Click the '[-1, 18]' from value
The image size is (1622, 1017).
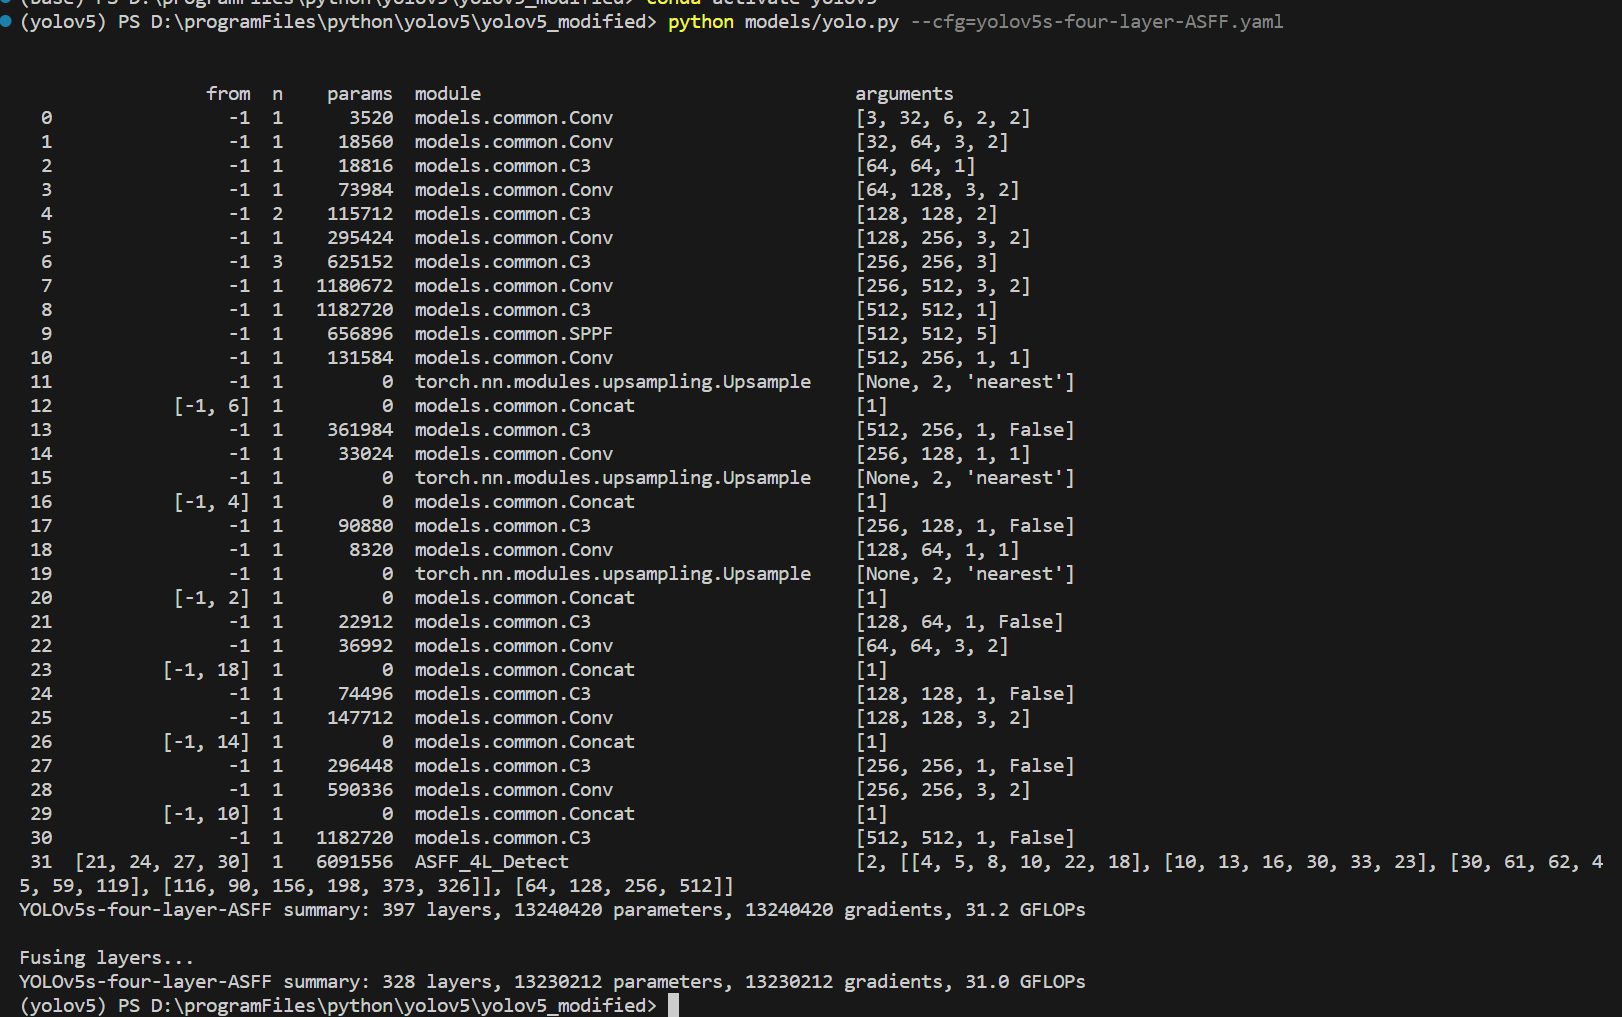(x=206, y=669)
